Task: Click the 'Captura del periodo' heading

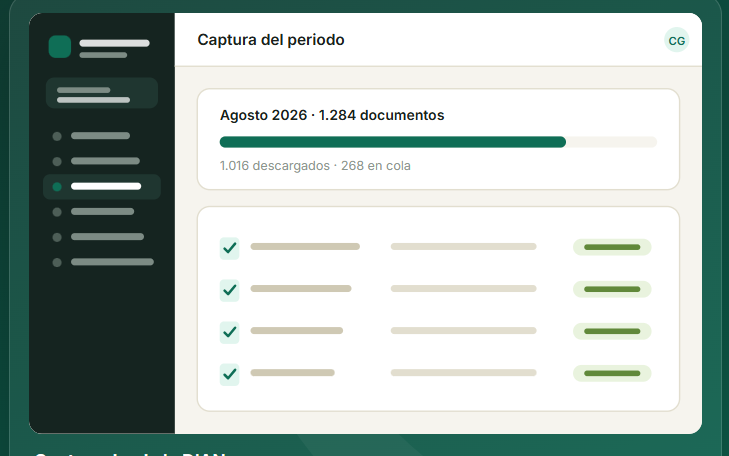Action: coord(271,40)
